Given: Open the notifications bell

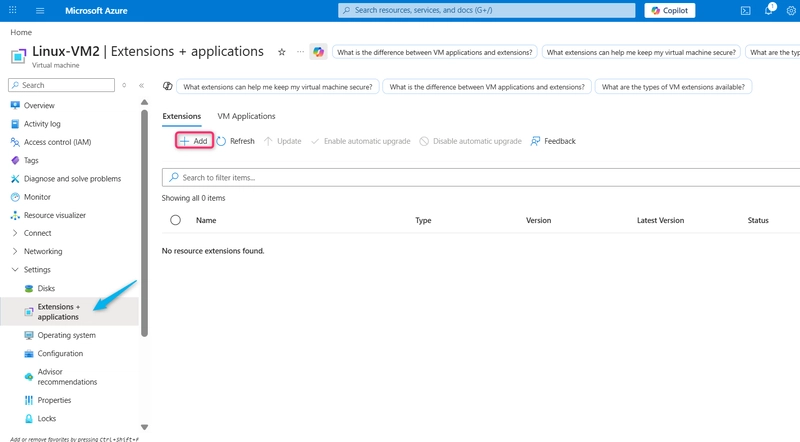Looking at the screenshot, I should pos(769,10).
